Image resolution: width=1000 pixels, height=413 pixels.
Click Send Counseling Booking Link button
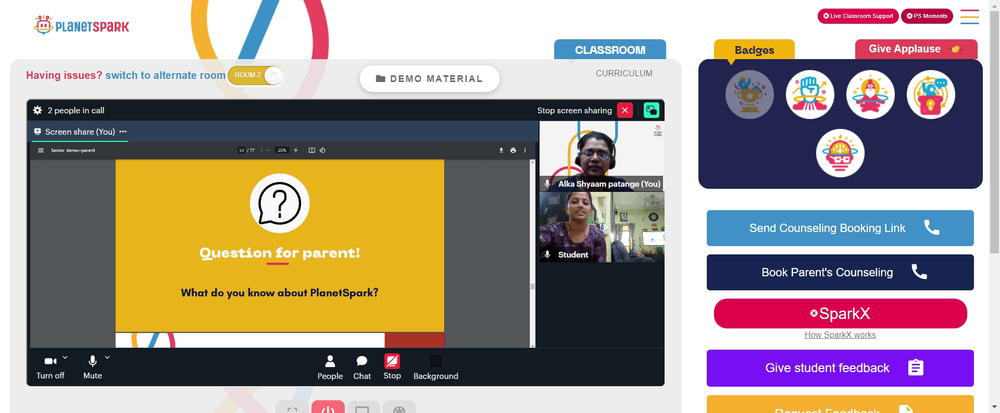[840, 228]
